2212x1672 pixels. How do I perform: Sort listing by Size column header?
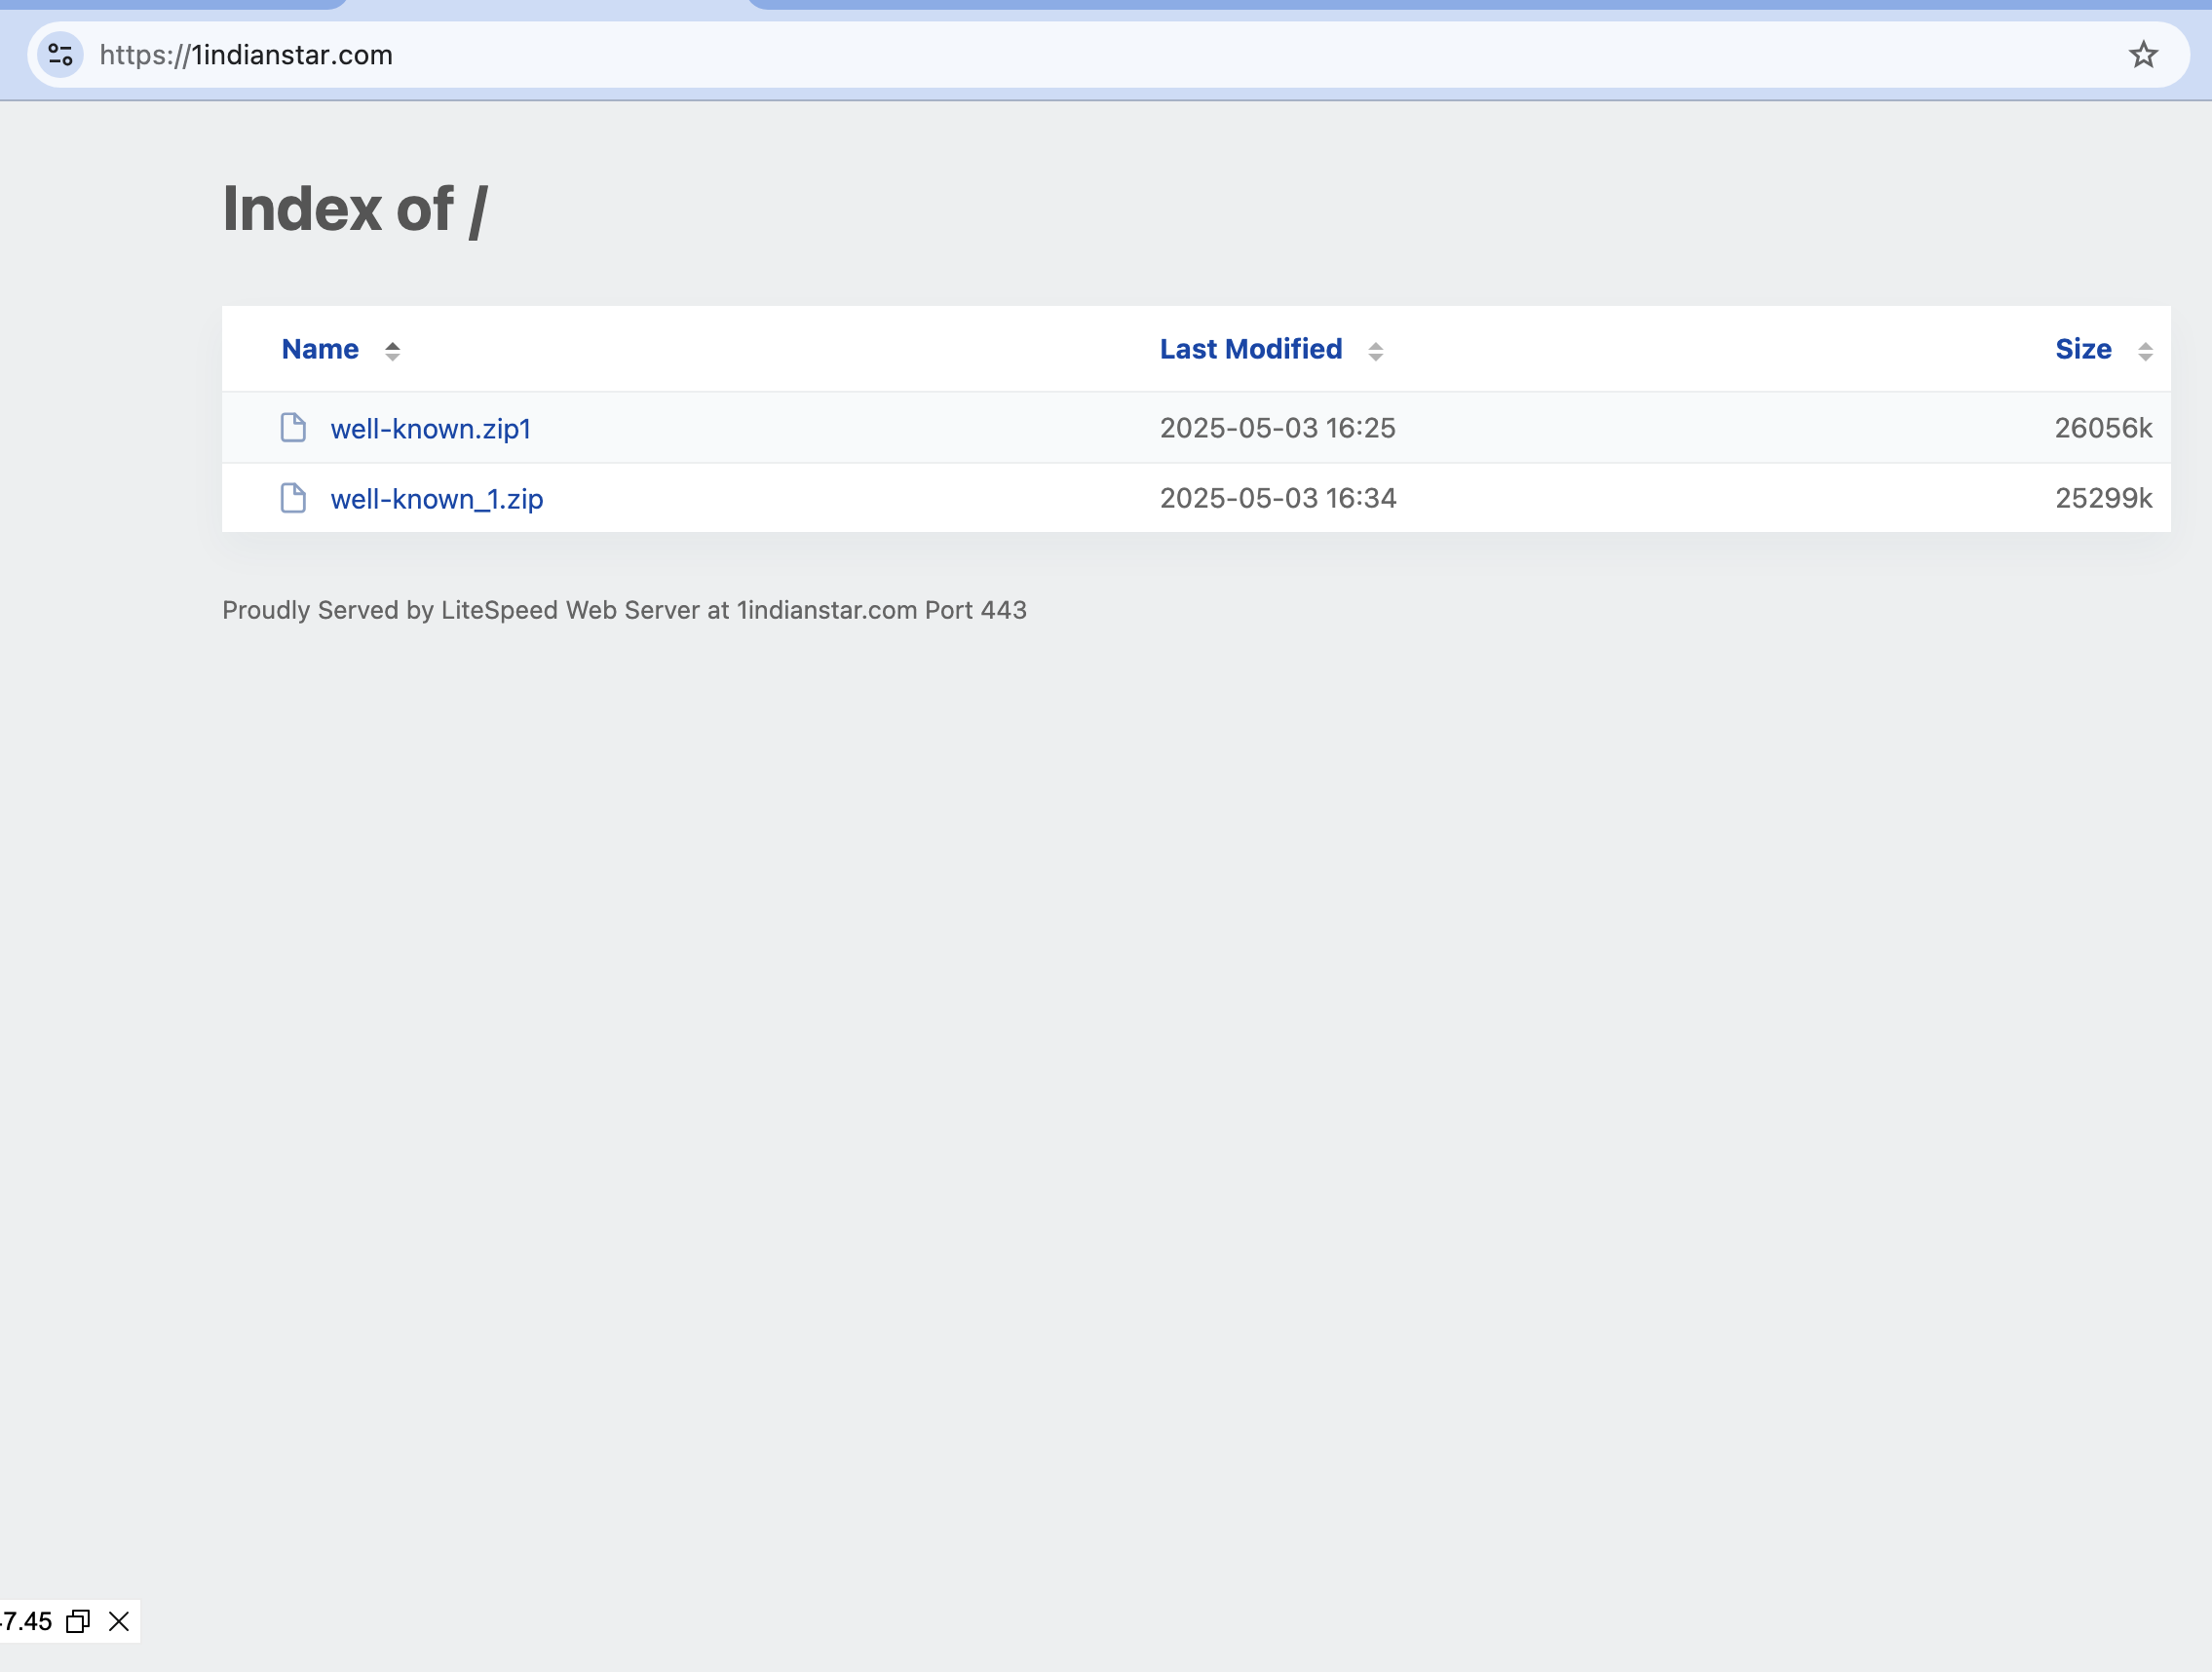coord(2083,349)
